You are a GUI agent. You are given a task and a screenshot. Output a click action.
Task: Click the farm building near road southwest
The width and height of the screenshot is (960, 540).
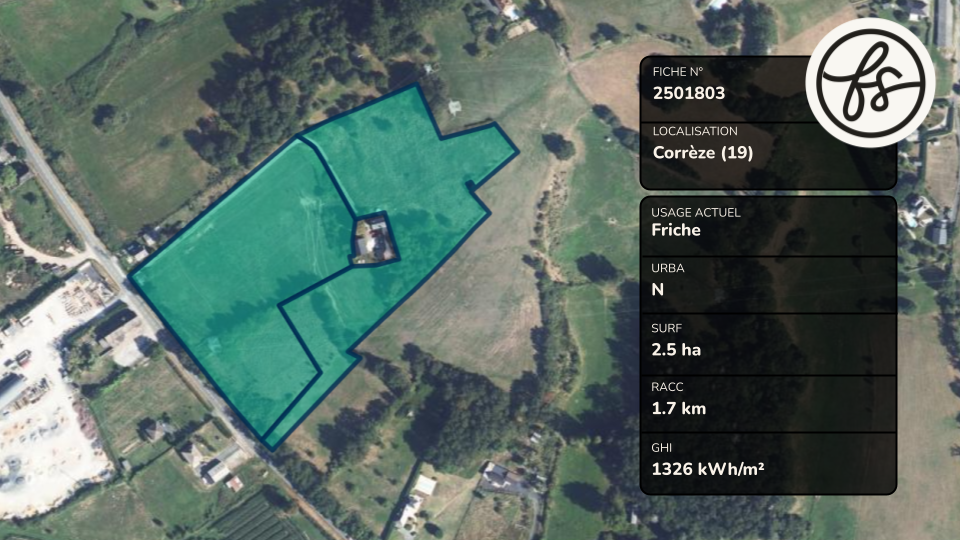(116, 332)
